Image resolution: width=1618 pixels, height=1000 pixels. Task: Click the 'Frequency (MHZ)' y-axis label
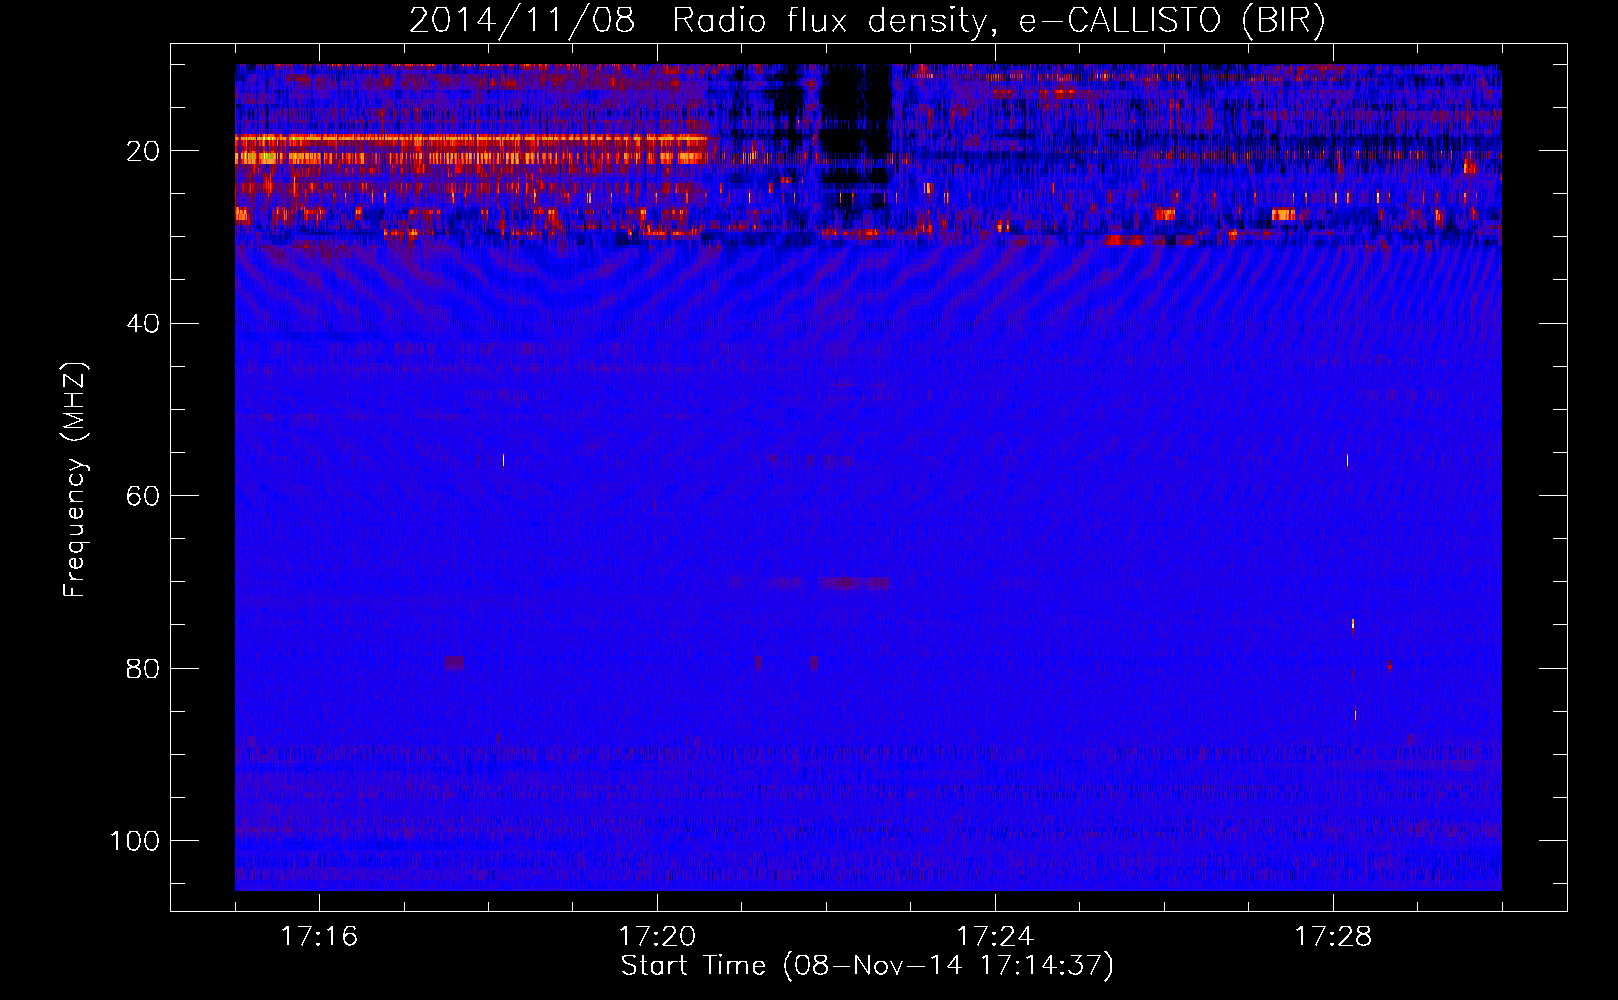[x=75, y=480]
